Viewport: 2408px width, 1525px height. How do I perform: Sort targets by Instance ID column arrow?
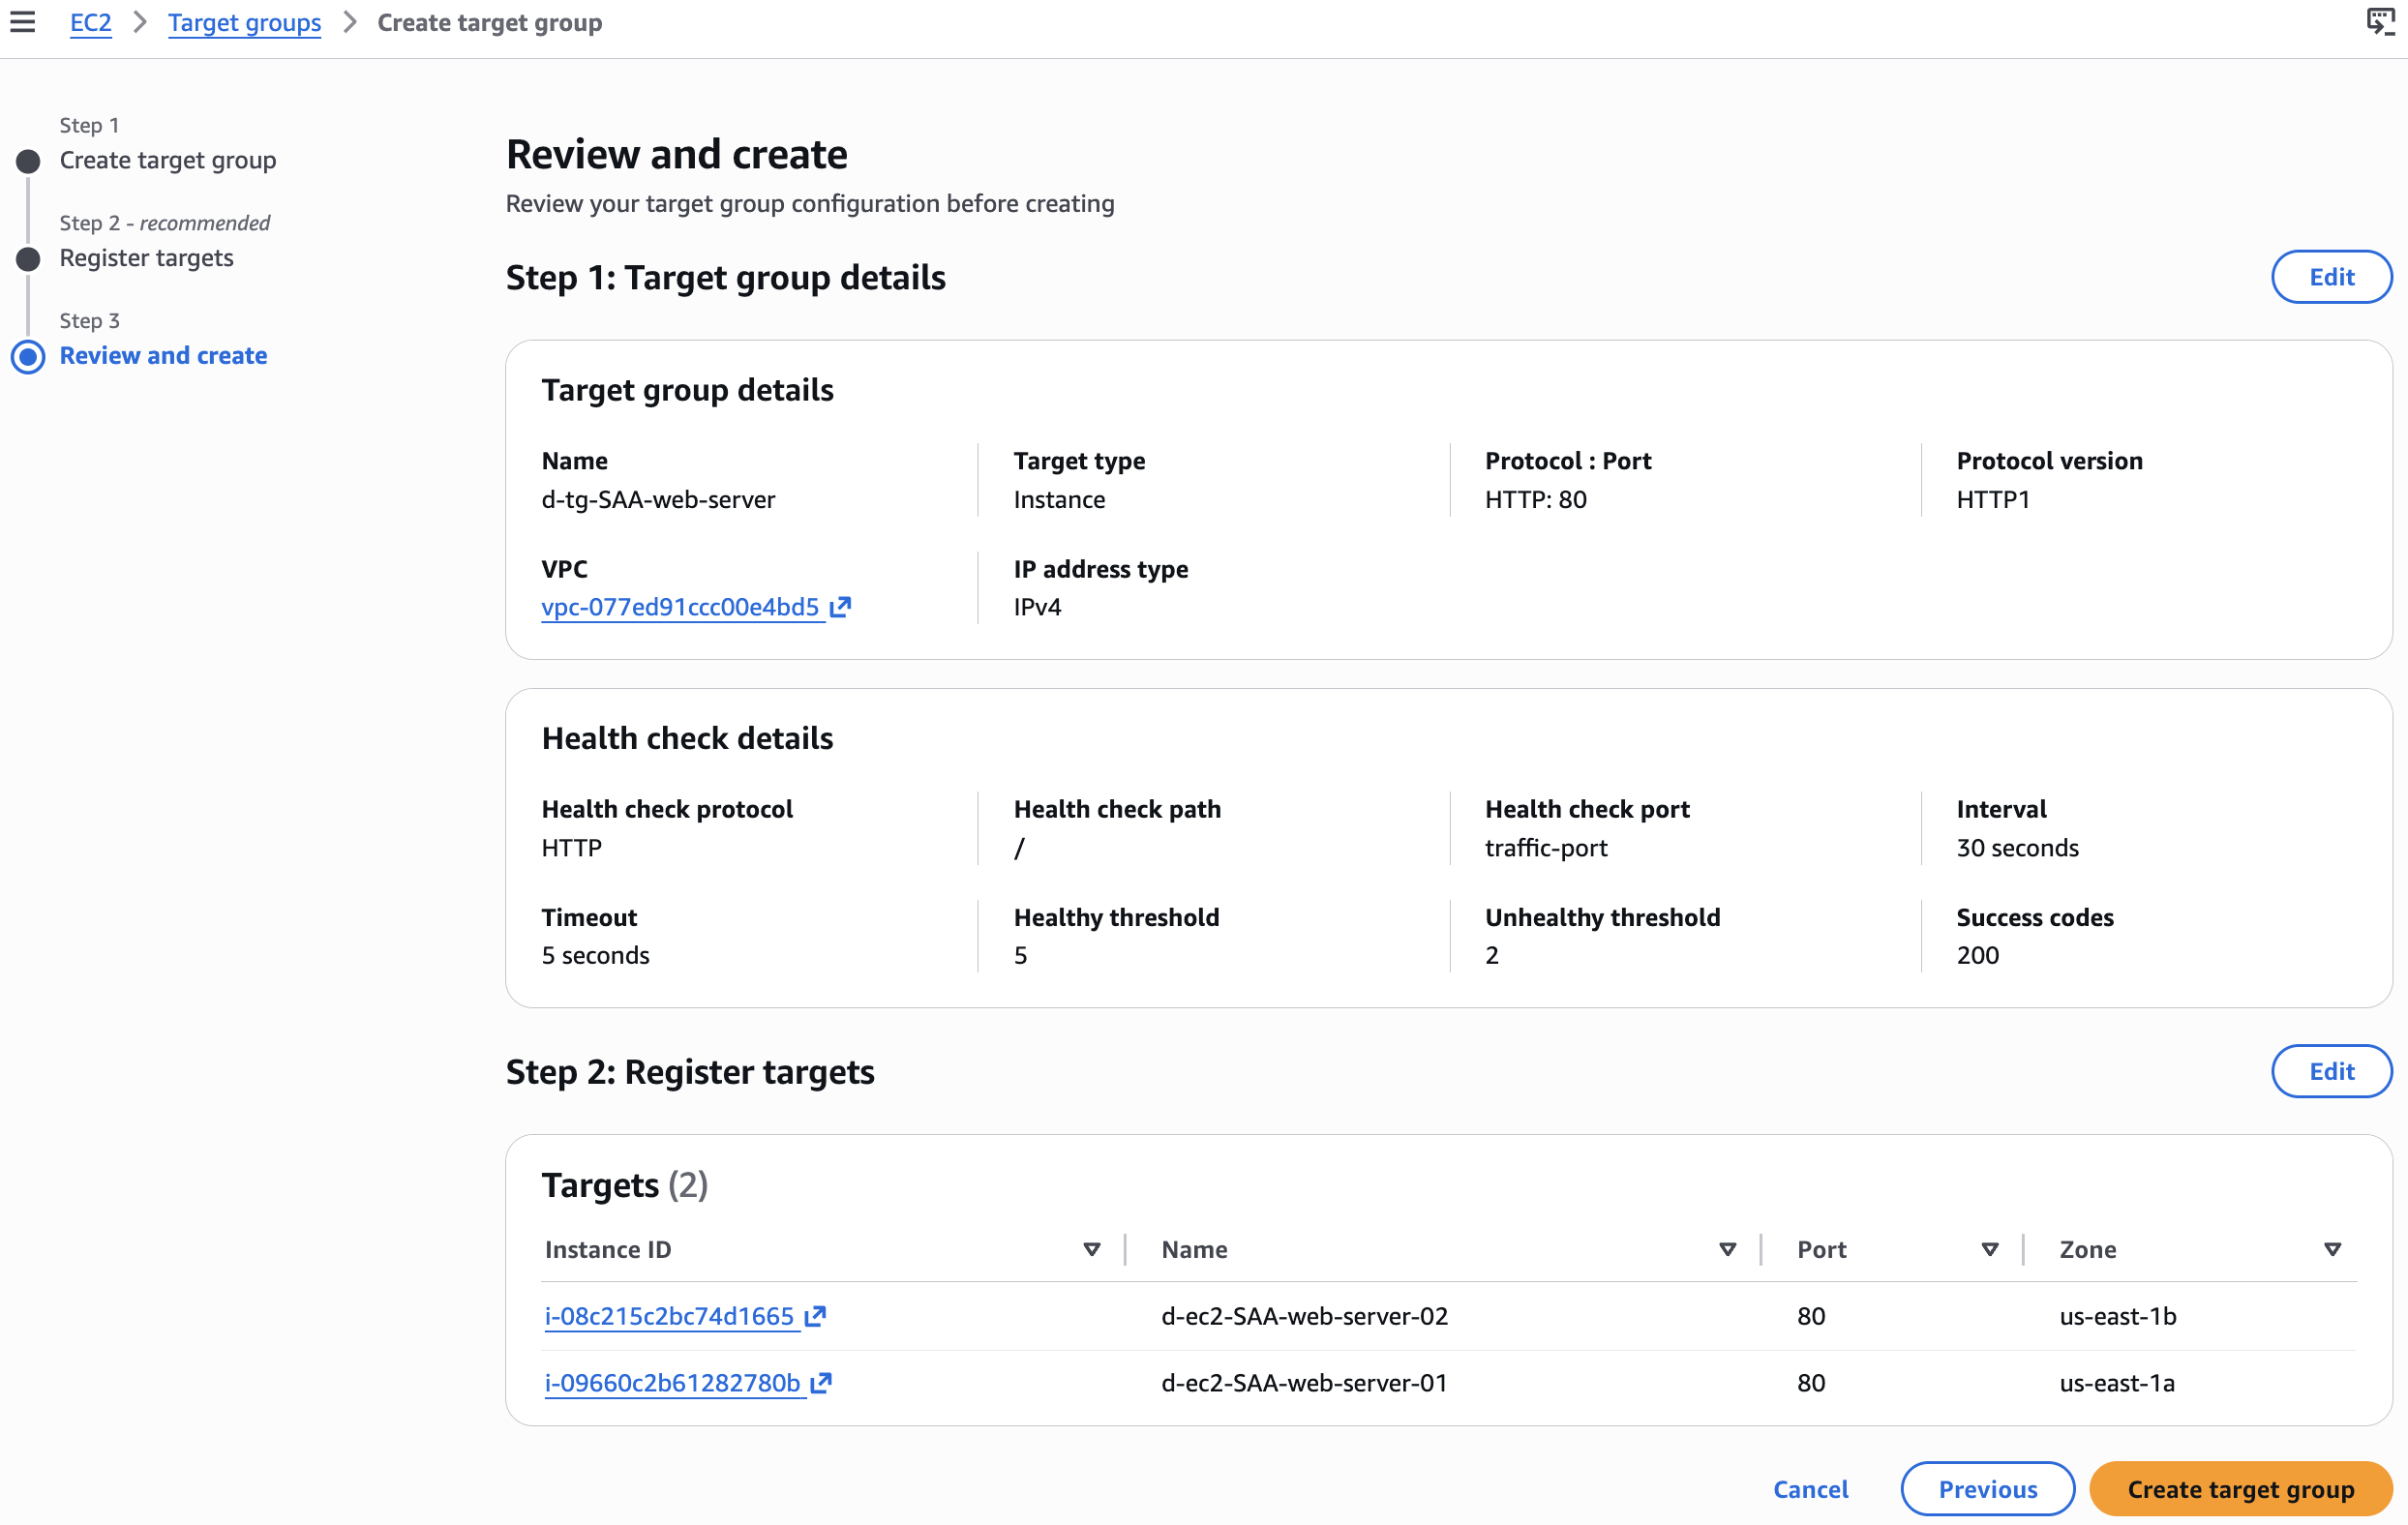click(x=1091, y=1249)
